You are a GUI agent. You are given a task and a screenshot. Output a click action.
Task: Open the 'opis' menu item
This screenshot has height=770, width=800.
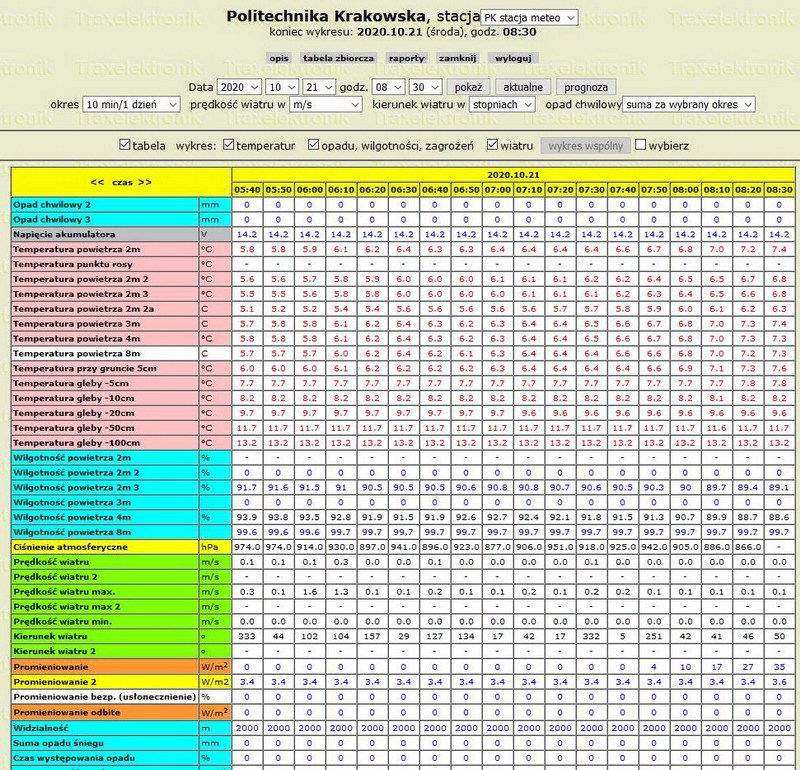click(x=279, y=58)
